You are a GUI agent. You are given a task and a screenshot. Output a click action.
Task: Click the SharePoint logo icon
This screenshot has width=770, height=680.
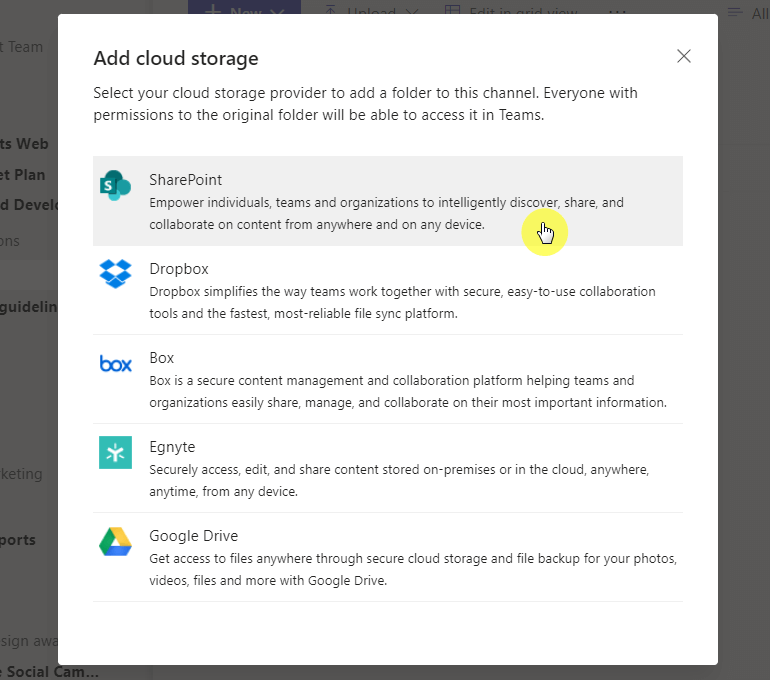tap(115, 186)
